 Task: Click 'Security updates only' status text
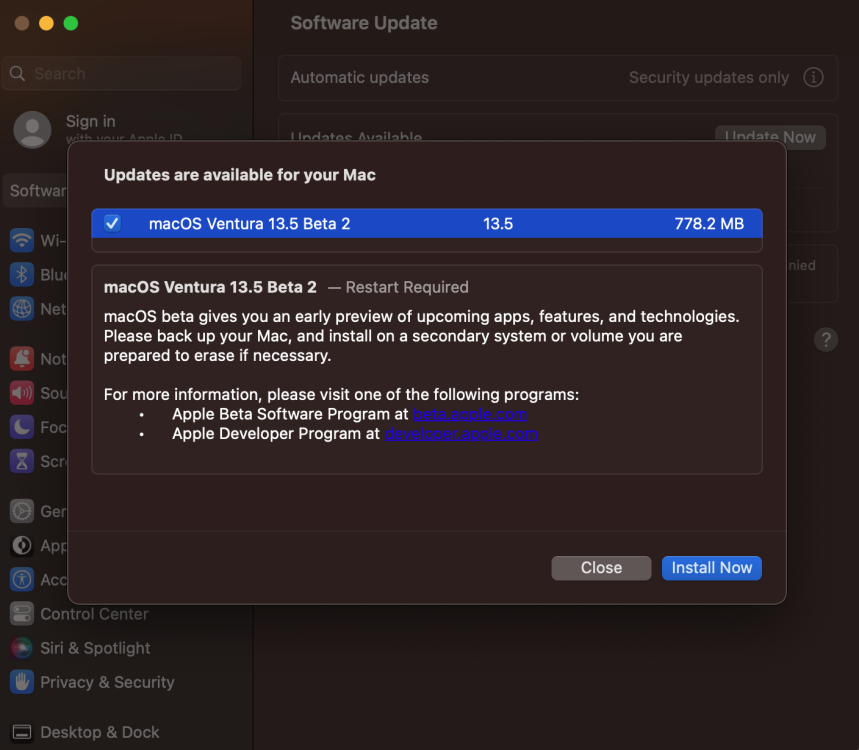tap(709, 77)
